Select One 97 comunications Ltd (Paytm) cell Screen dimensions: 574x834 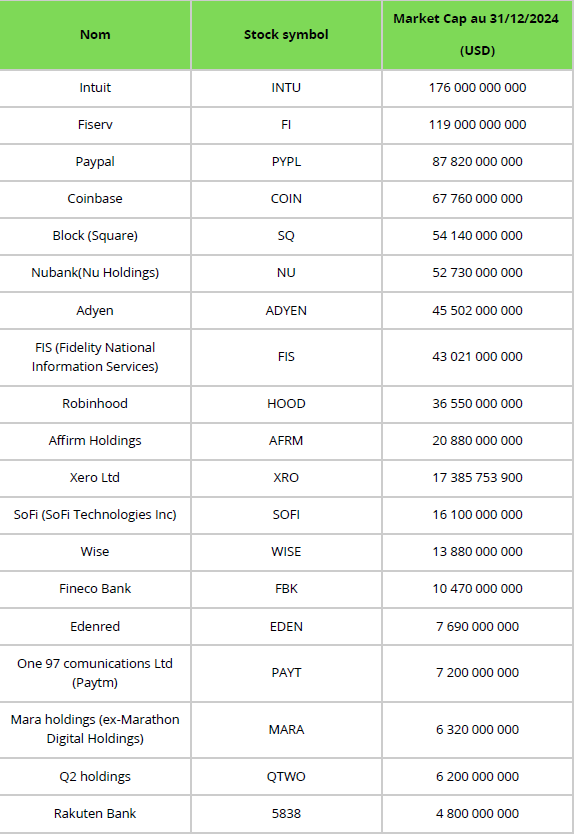tap(95, 673)
